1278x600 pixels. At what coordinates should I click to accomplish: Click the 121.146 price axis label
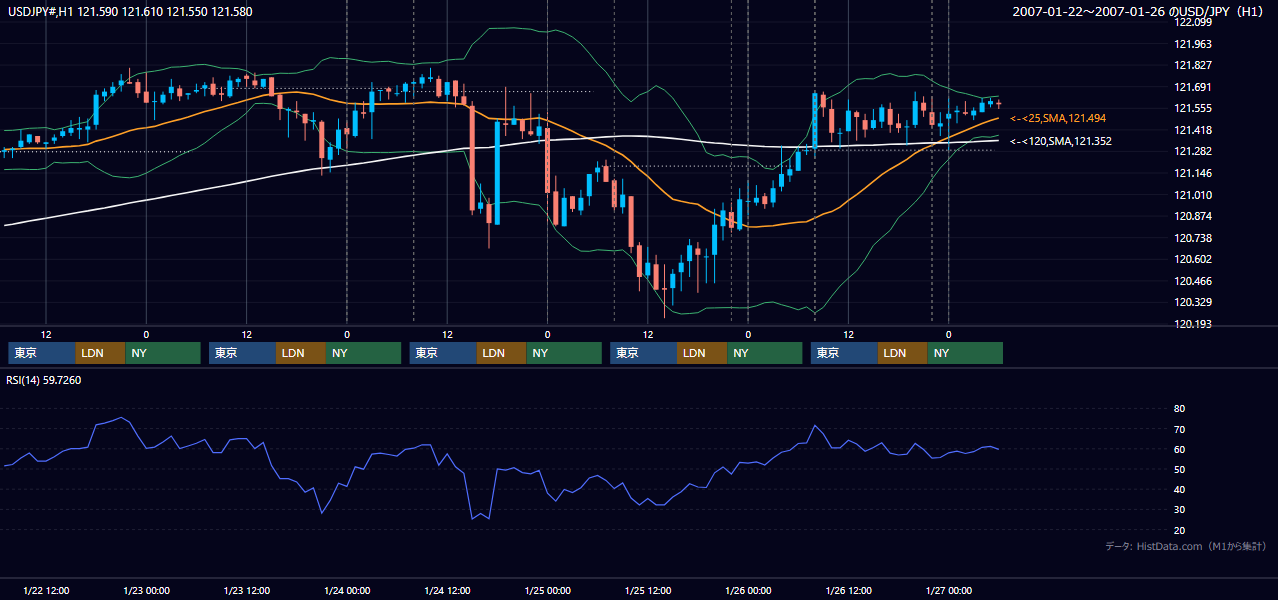coord(1192,173)
